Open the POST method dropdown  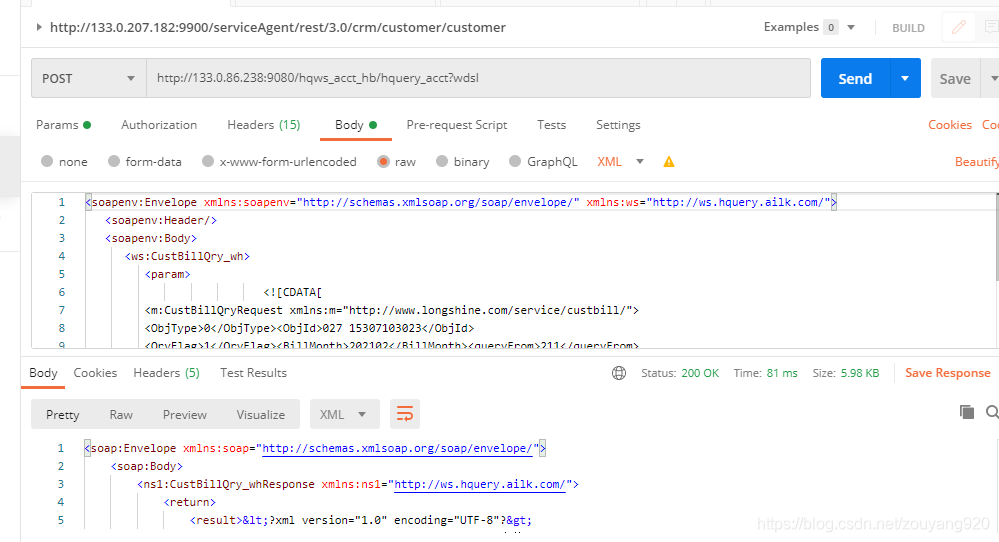tap(89, 78)
